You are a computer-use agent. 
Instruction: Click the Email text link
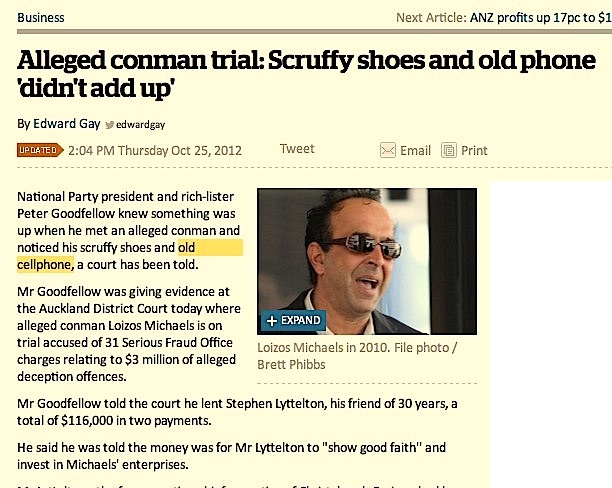(415, 150)
